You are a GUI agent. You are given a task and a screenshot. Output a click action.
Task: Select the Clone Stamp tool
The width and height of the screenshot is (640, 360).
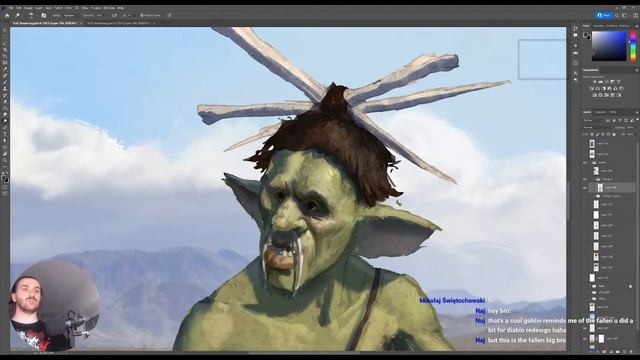(x=5, y=89)
